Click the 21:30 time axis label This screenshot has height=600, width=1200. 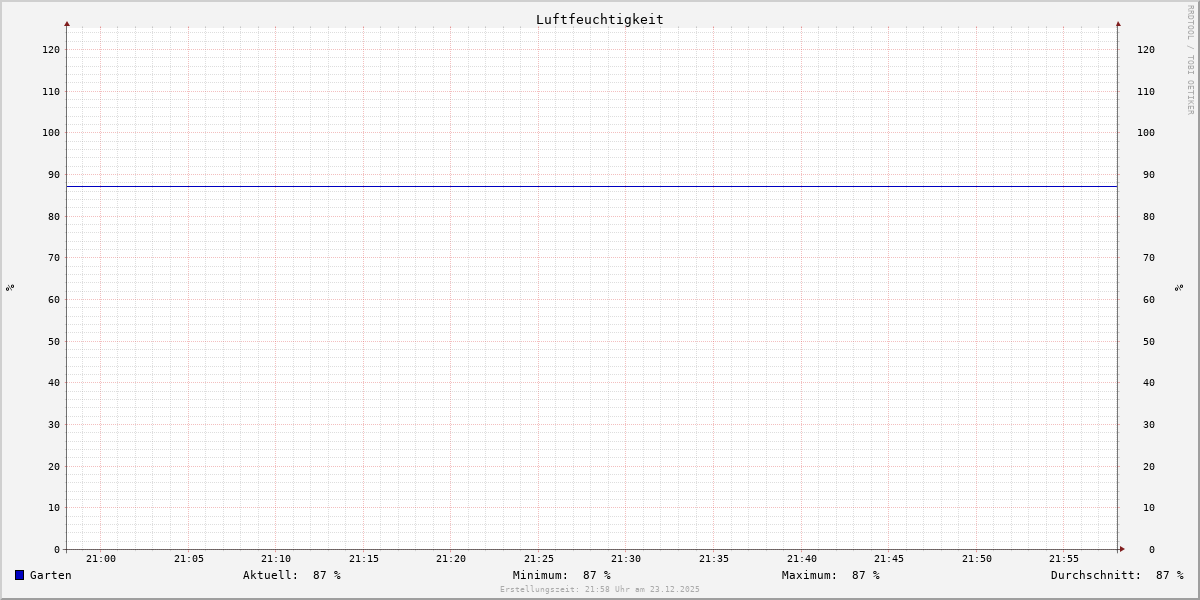pyautogui.click(x=626, y=559)
